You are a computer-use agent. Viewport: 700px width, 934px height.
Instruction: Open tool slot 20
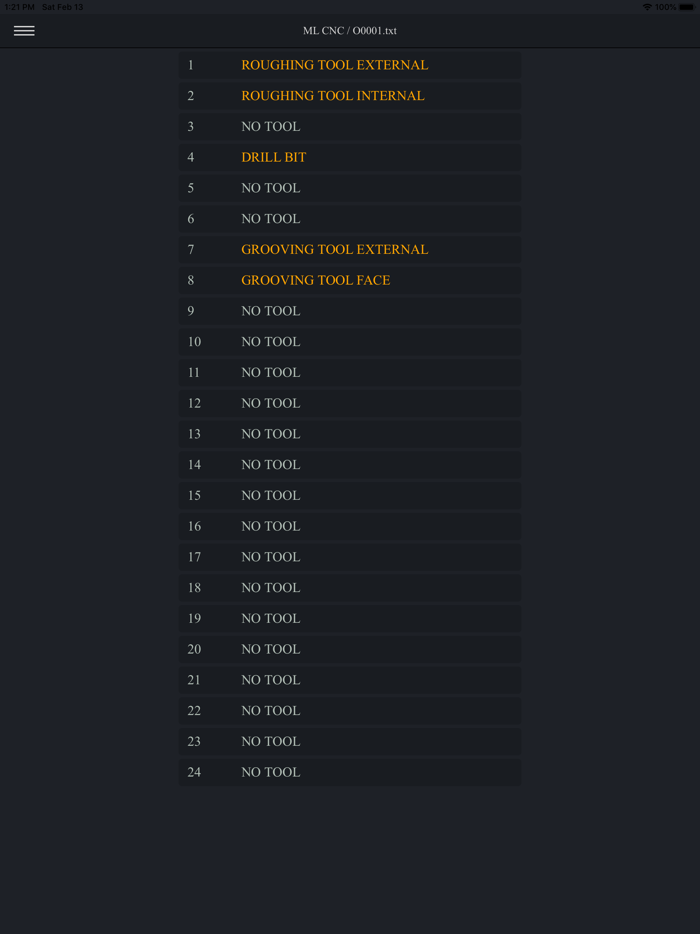tap(349, 650)
